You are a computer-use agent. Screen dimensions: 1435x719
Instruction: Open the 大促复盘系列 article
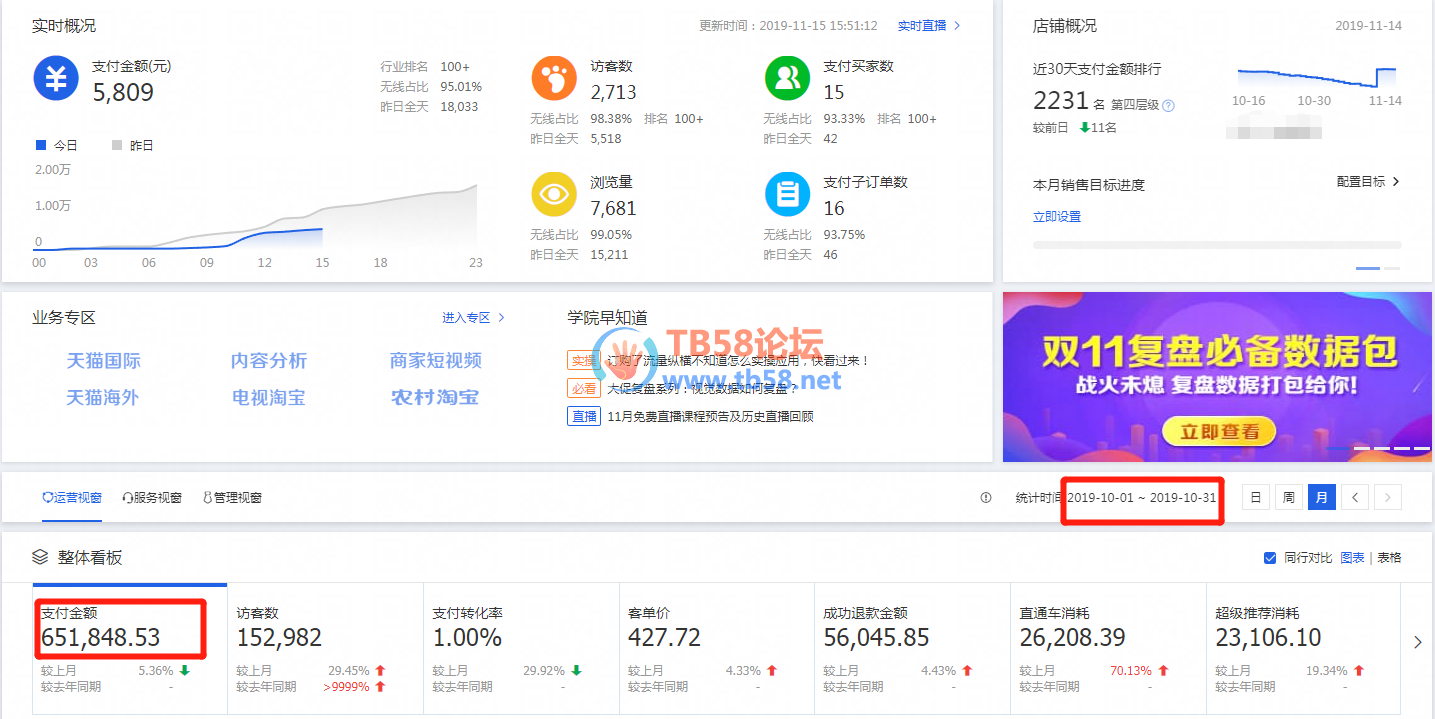click(x=703, y=388)
